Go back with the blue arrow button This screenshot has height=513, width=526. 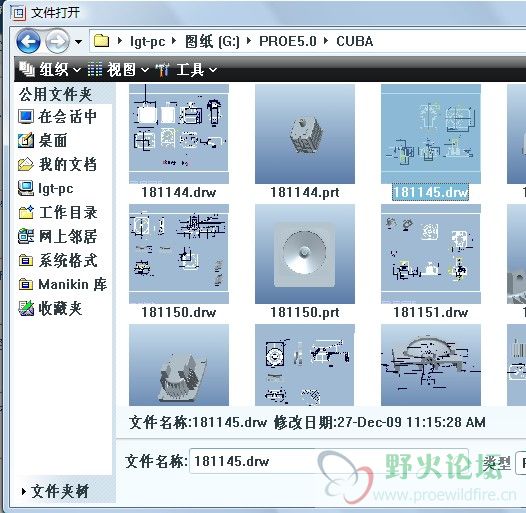pyautogui.click(x=29, y=42)
